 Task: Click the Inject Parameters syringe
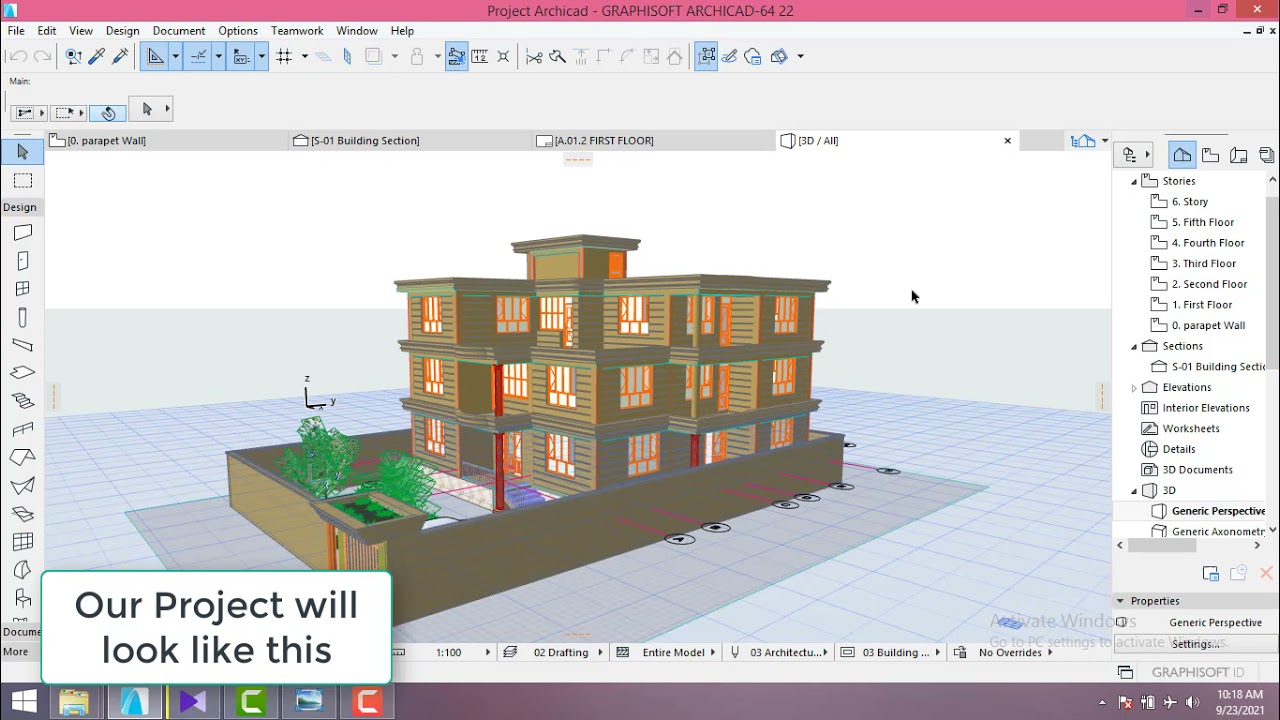click(120, 56)
